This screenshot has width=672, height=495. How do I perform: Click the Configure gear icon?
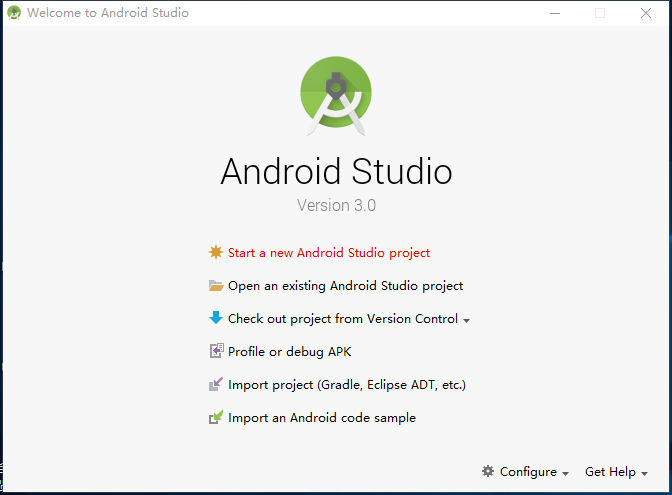[x=488, y=471]
